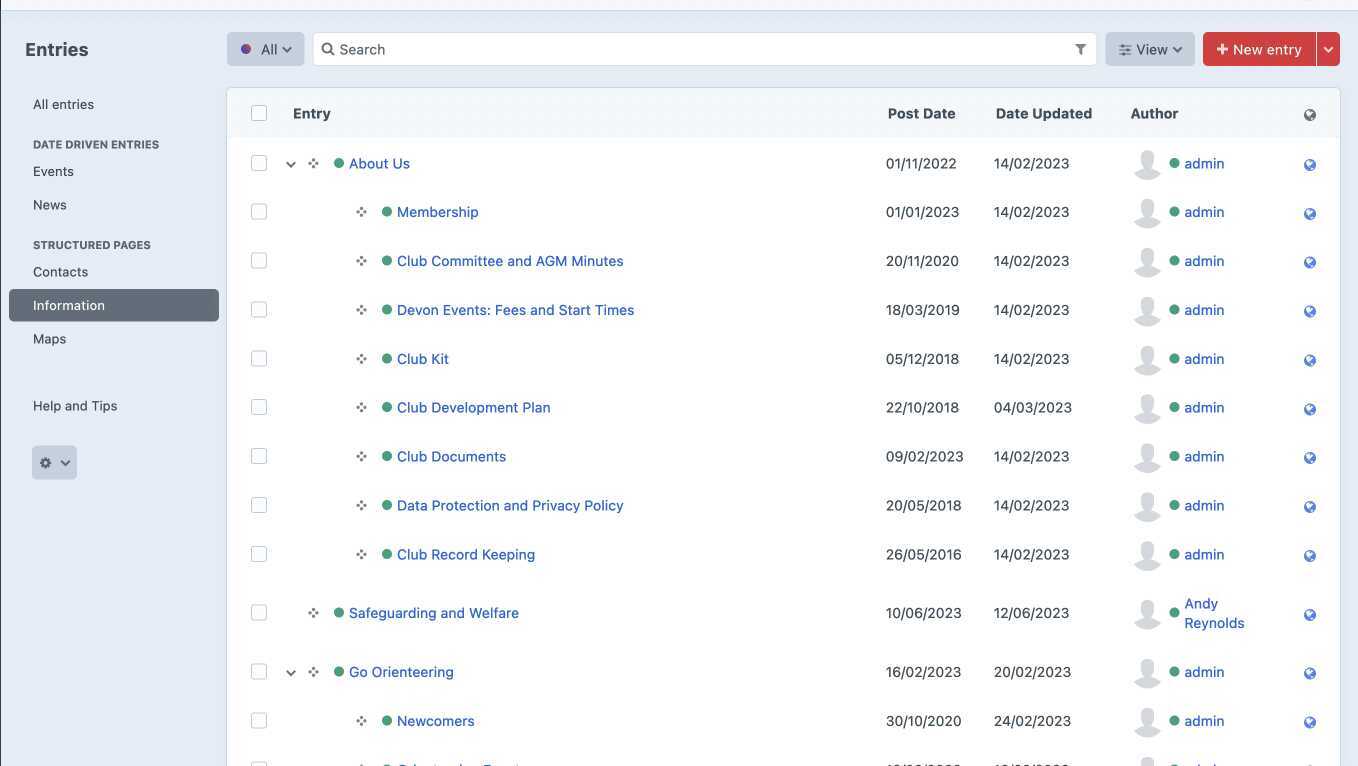Collapse the Go Orienteering entry tree
Viewport: 1358px width, 766px height.
(x=291, y=671)
